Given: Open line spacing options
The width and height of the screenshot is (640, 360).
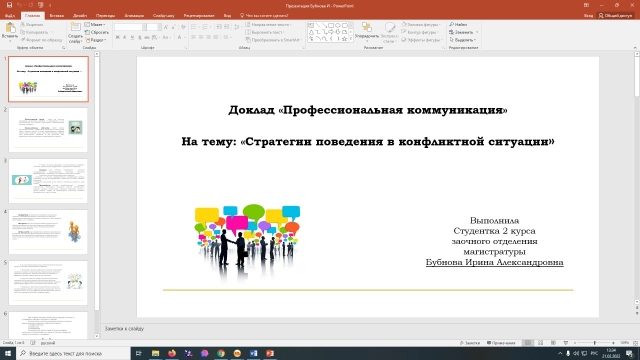Looking at the screenshot, I should point(237,27).
